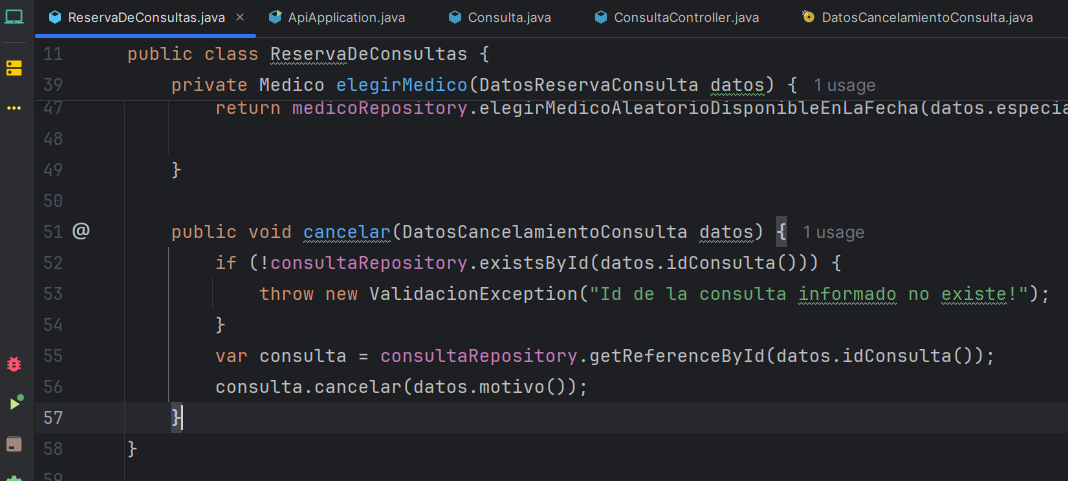The height and width of the screenshot is (481, 1068).
Task: Click ValidacionException on line 53
Action: point(473,294)
